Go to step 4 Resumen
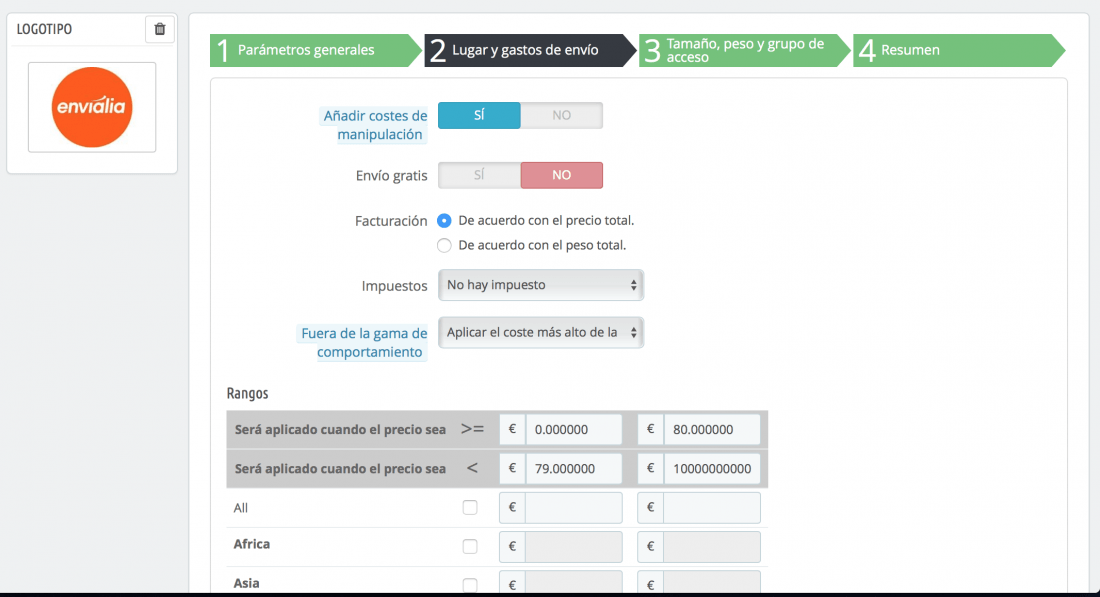Screen dimensions: 1100x597 (958, 51)
